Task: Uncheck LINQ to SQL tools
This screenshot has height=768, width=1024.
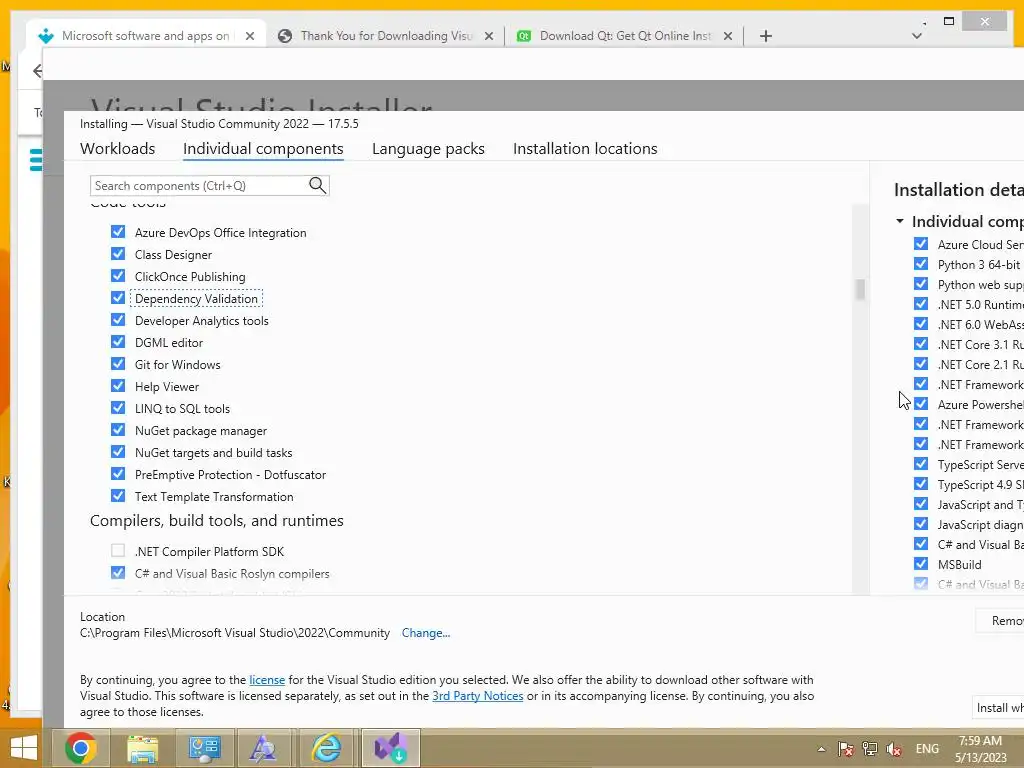Action: pos(118,408)
